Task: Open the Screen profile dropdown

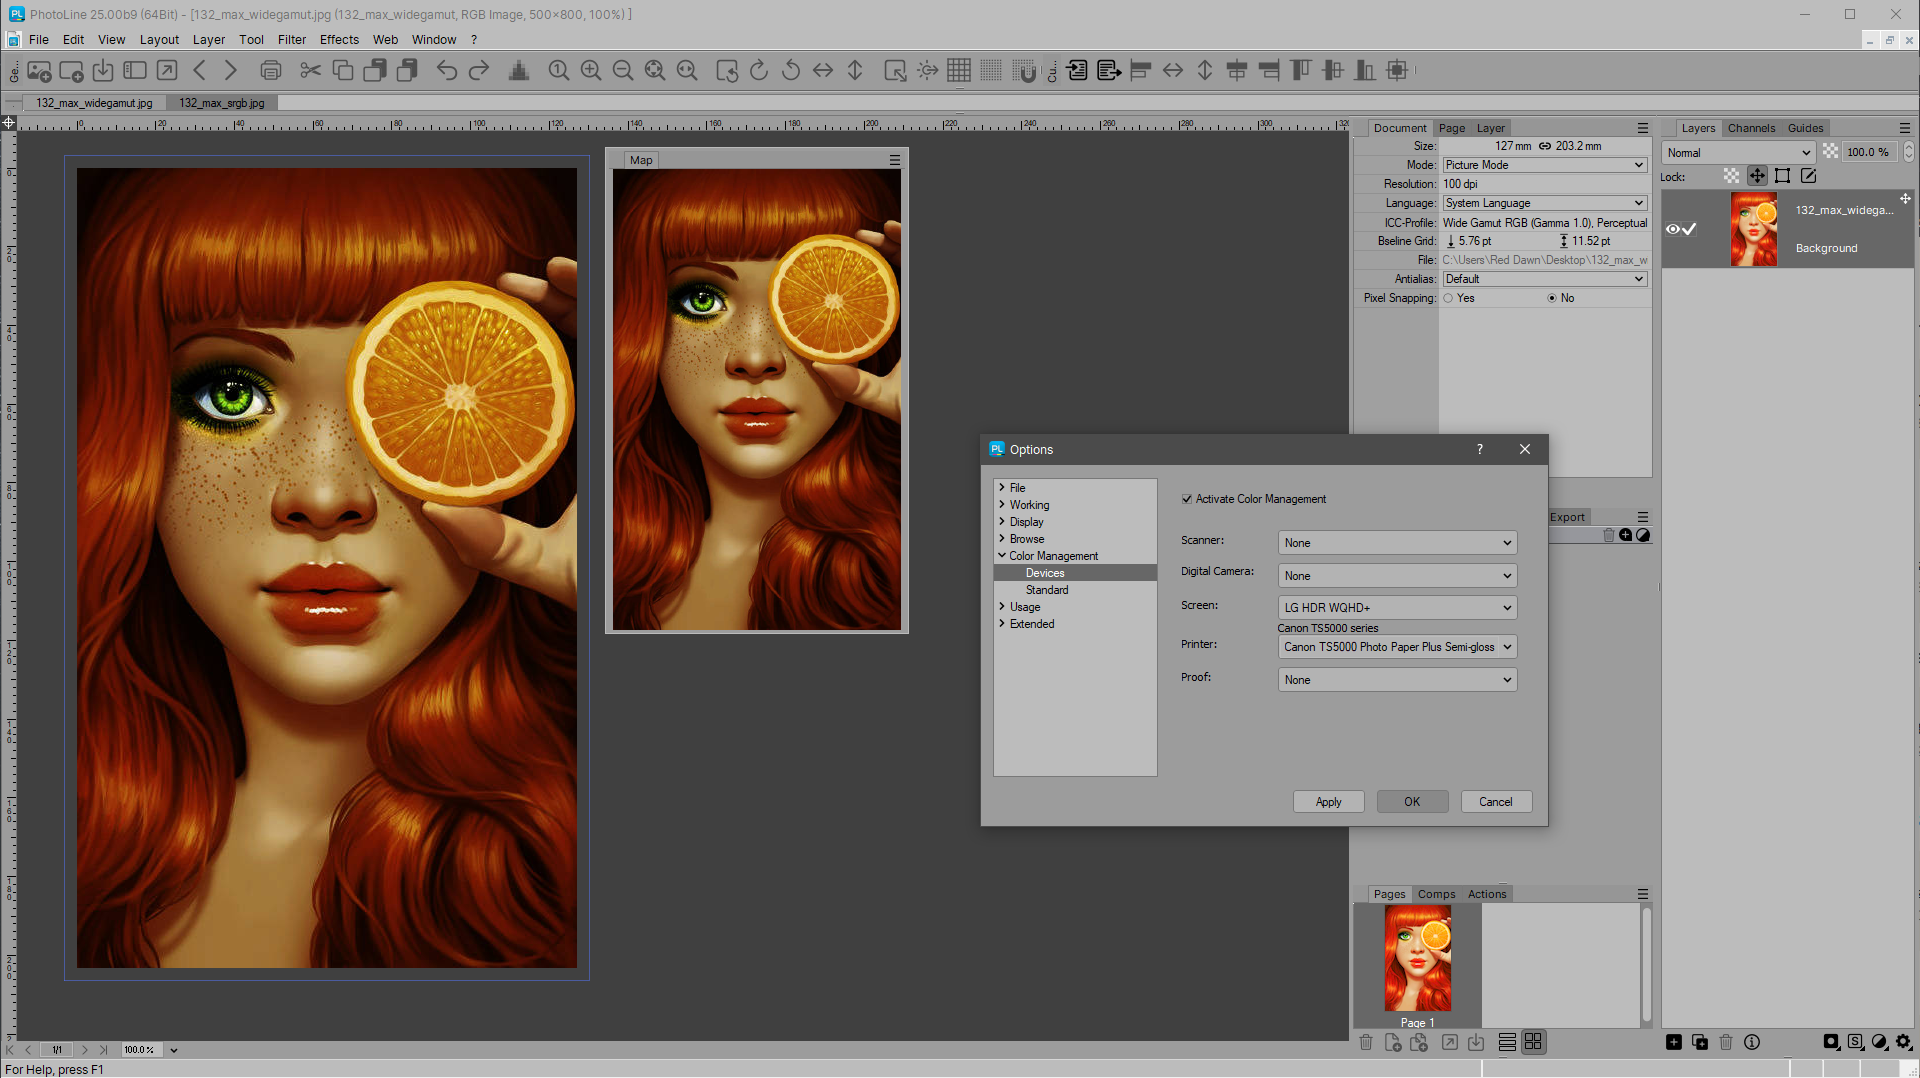Action: pyautogui.click(x=1397, y=608)
